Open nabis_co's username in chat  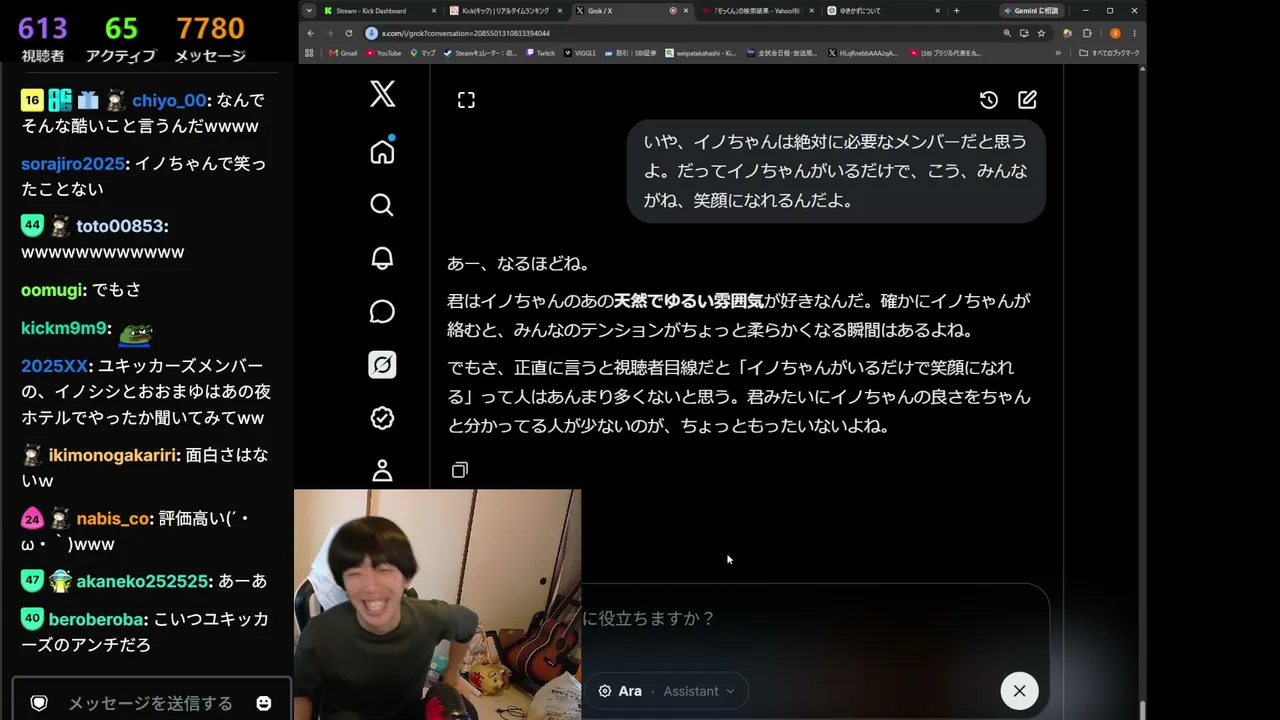114,518
